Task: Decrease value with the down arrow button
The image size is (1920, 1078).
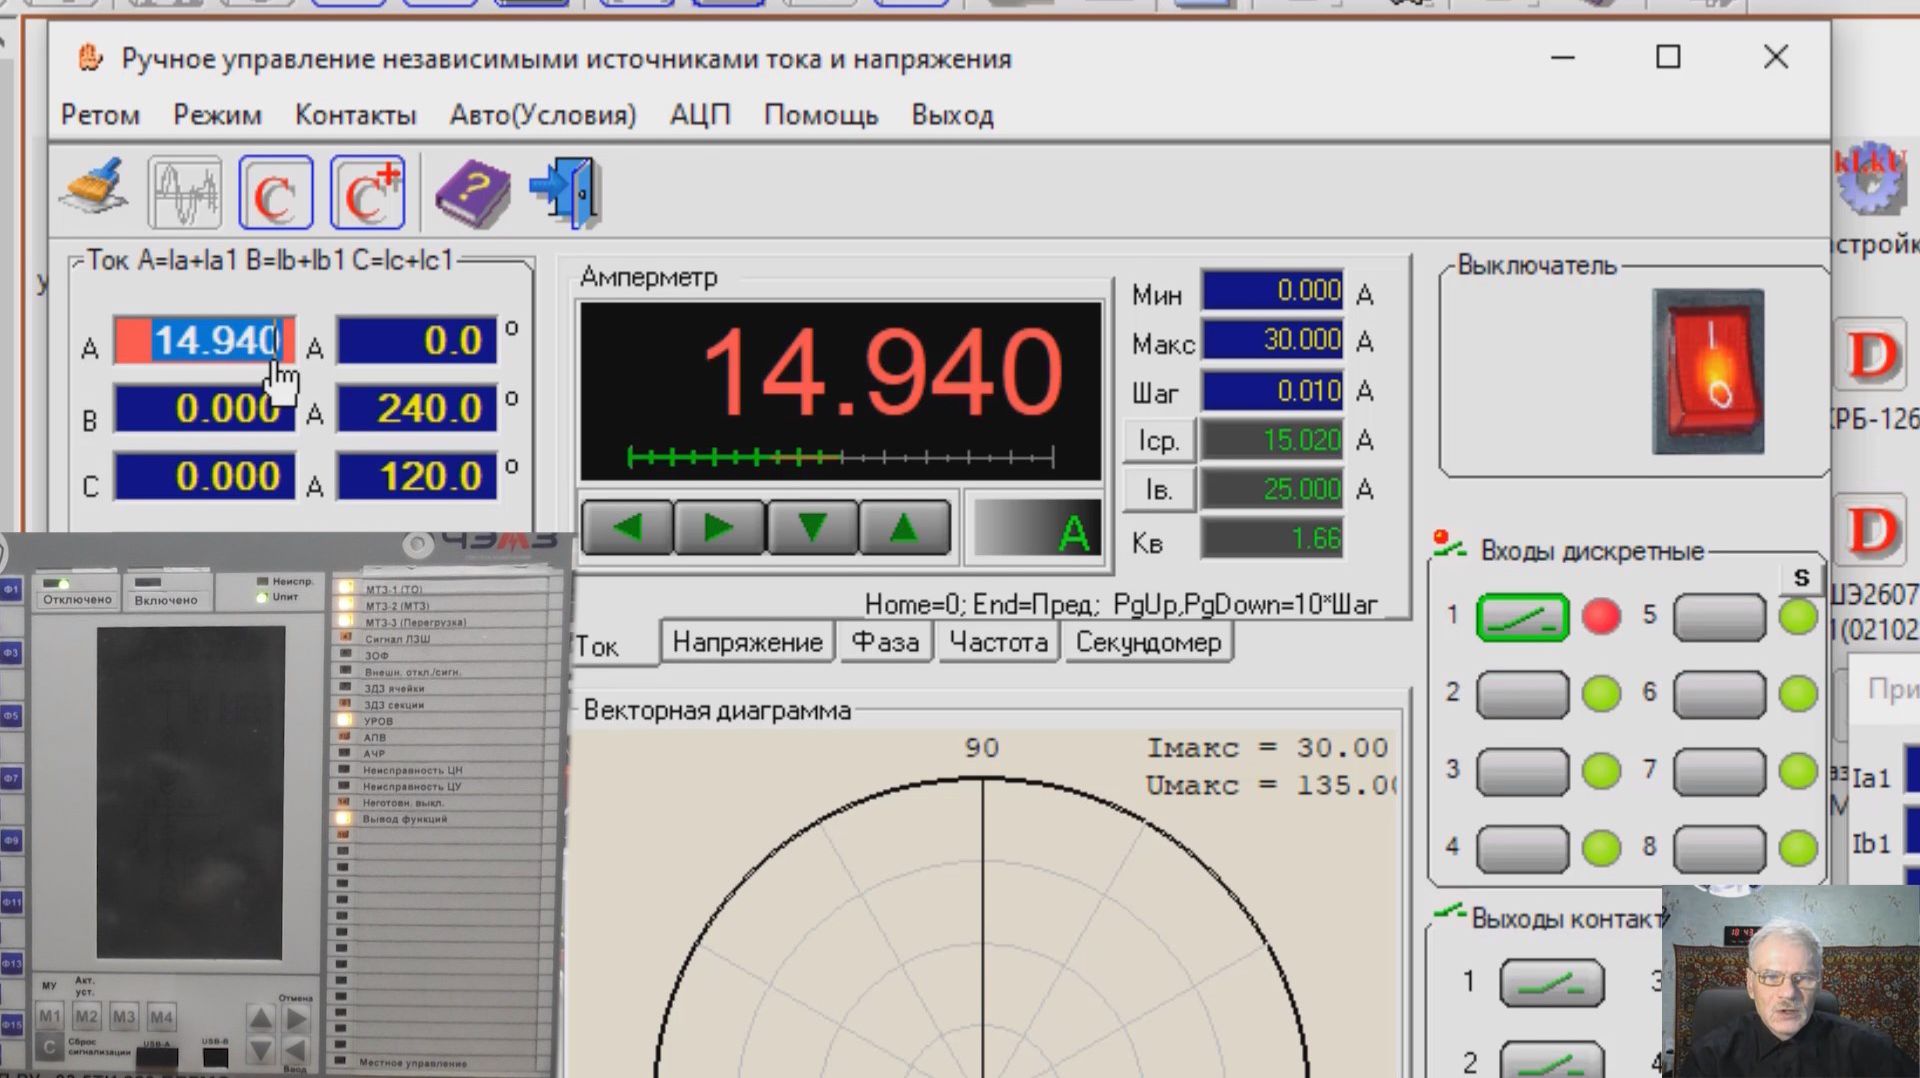Action: click(812, 527)
